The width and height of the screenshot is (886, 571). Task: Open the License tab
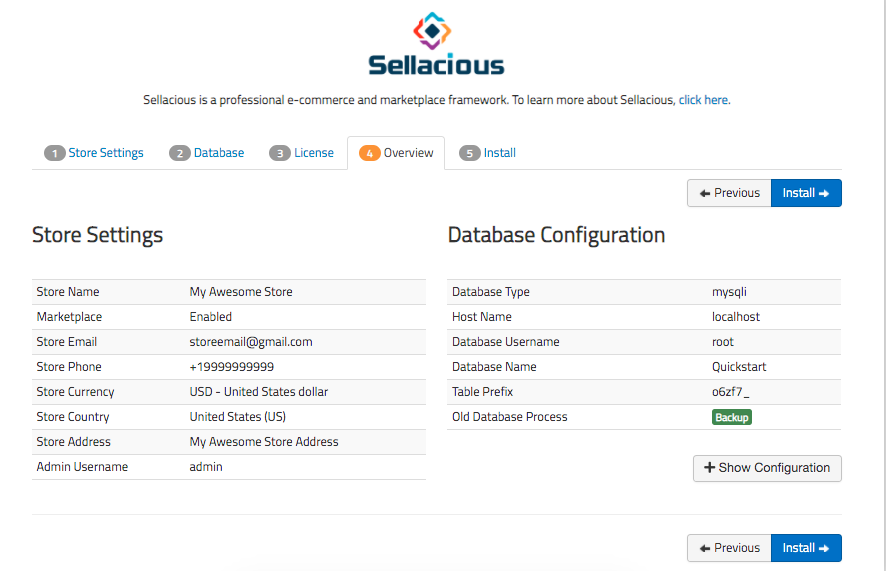(302, 153)
